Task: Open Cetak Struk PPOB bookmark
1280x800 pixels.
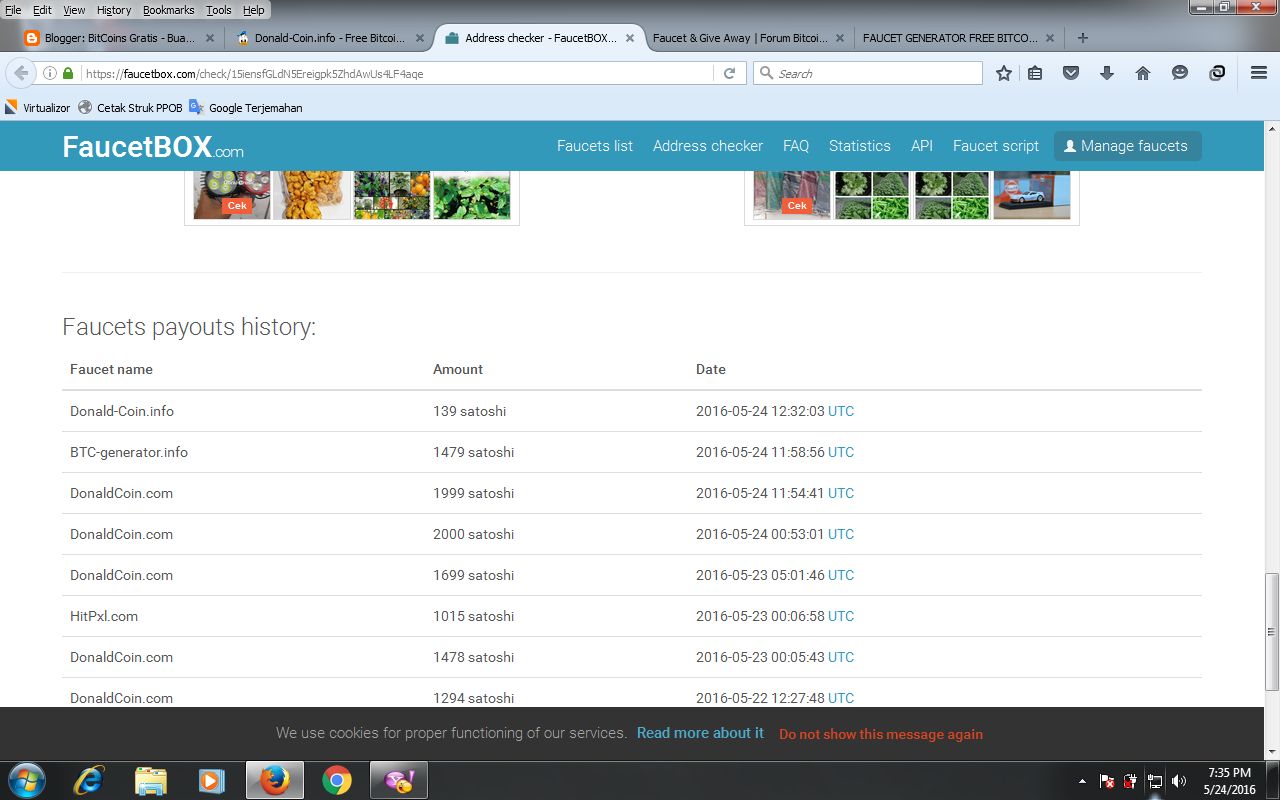Action: [130, 107]
